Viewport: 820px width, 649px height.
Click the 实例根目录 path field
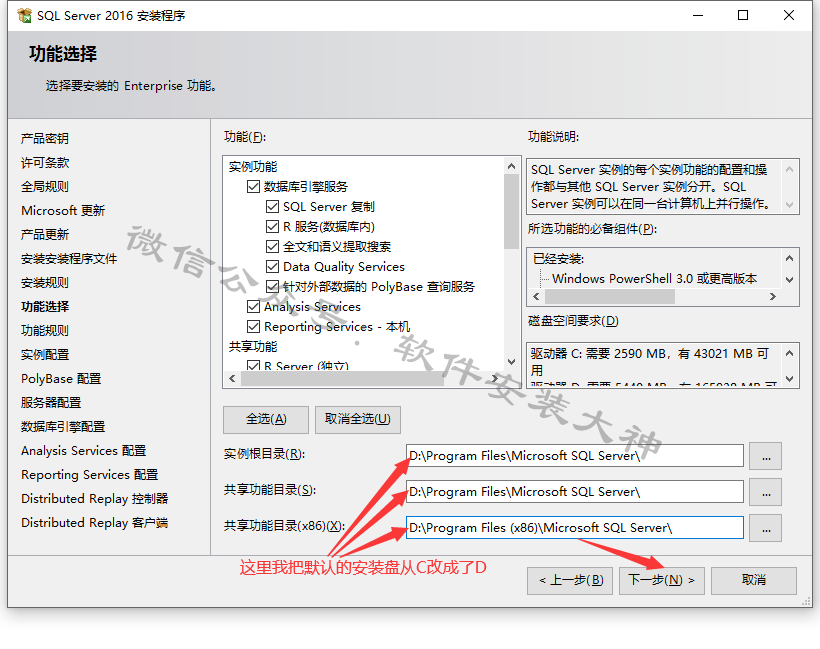pyautogui.click(x=575, y=456)
